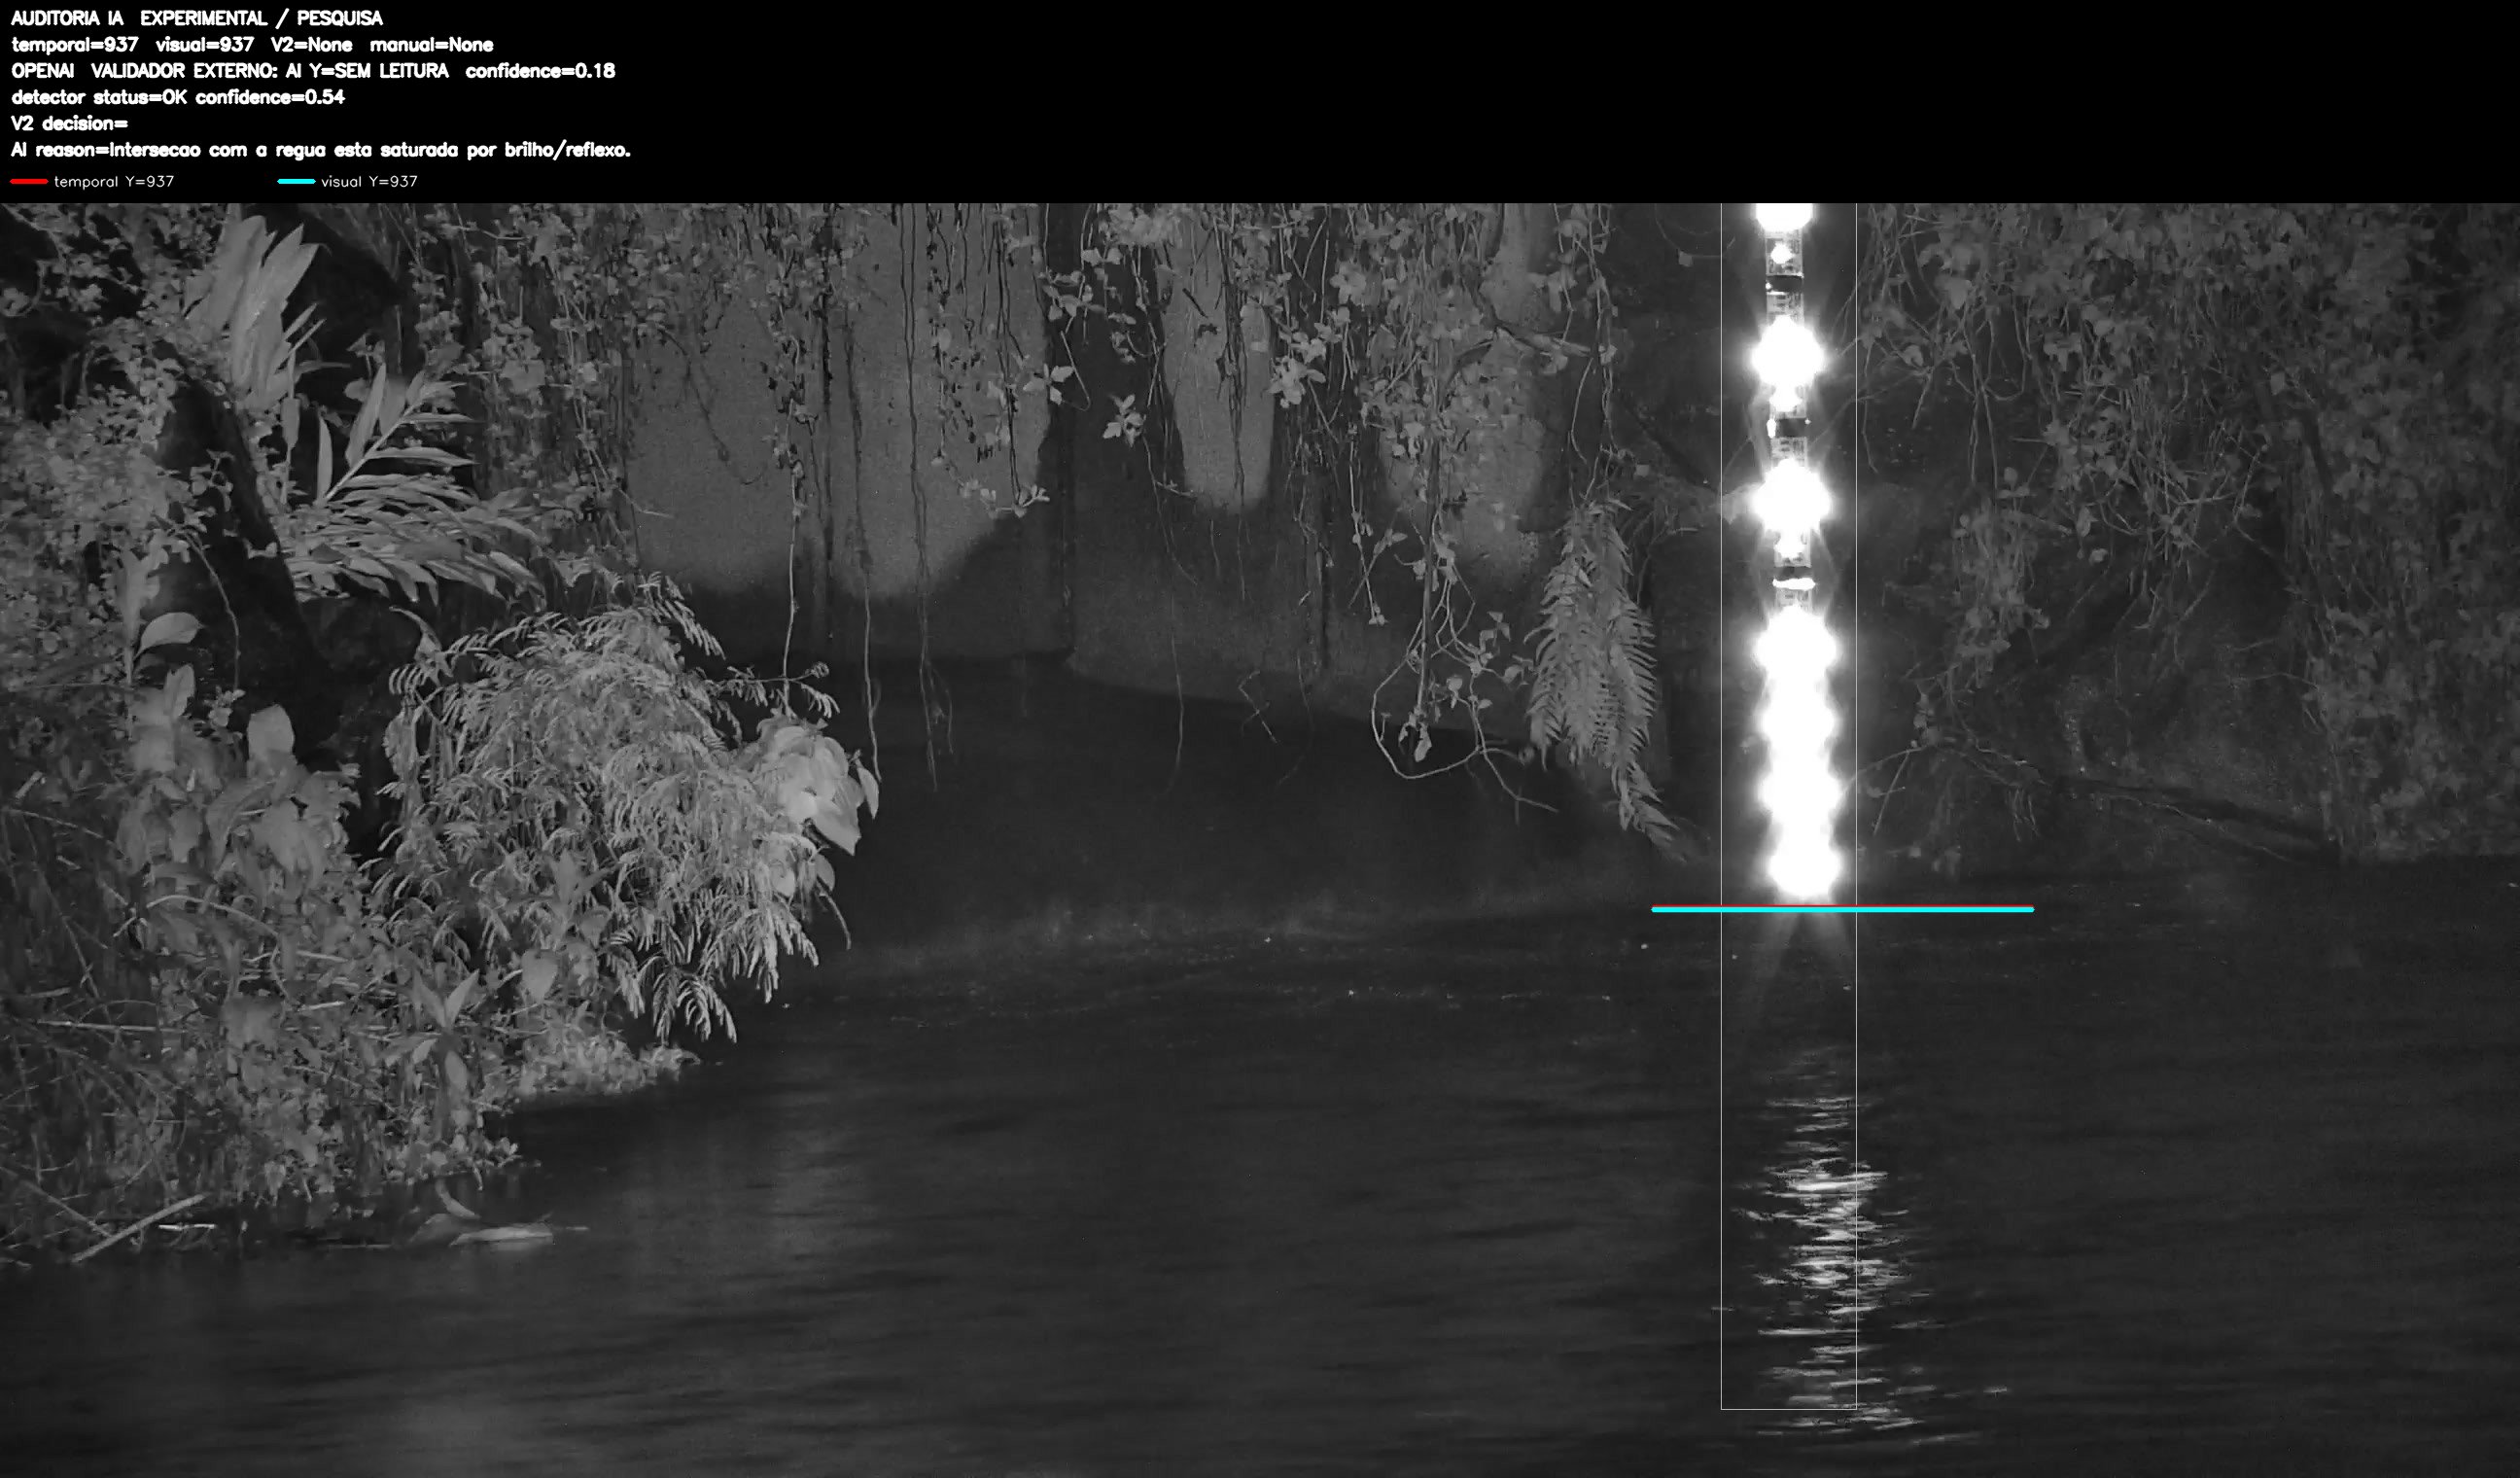Viewport: 2520px width, 1478px height.
Task: Click the 'visual Y=937' legend label
Action: [369, 181]
